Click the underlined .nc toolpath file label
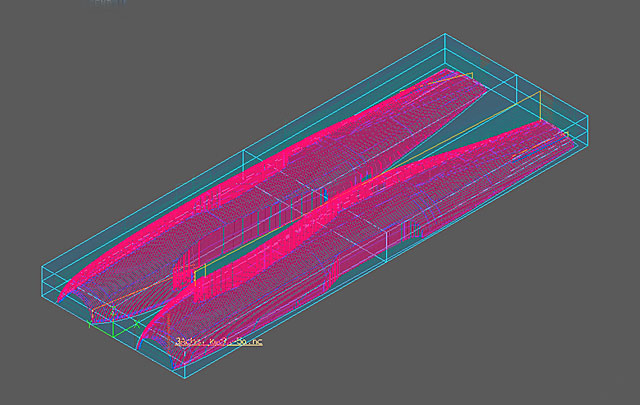The height and width of the screenshot is (405, 640). pyautogui.click(x=219, y=342)
